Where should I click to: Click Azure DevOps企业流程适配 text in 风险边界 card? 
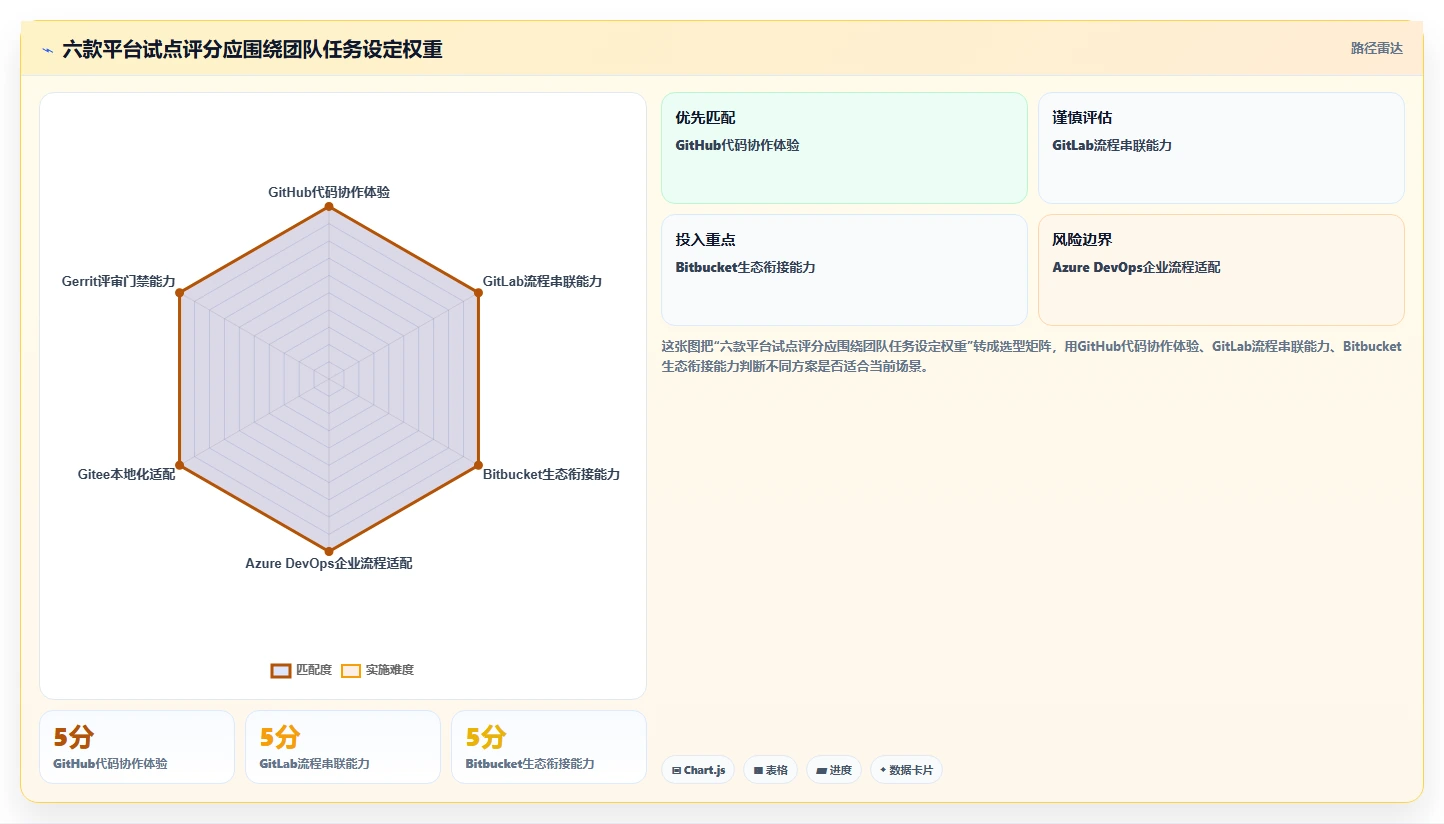pyautogui.click(x=1136, y=267)
